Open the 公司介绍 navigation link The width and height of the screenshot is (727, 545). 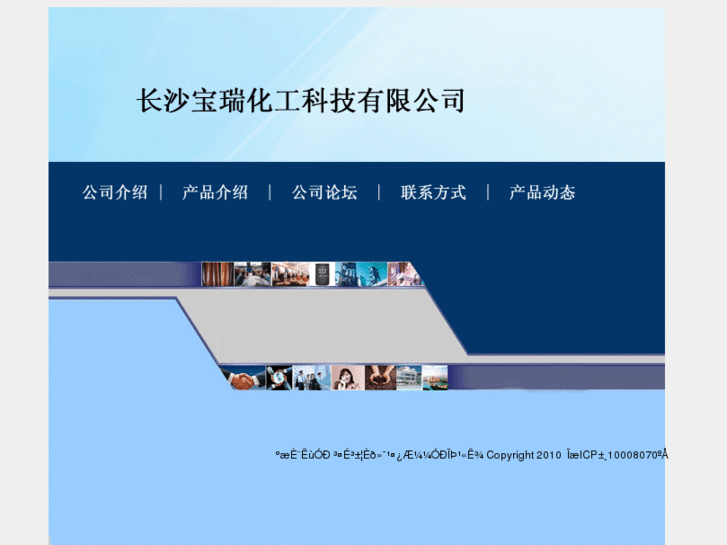click(115, 192)
